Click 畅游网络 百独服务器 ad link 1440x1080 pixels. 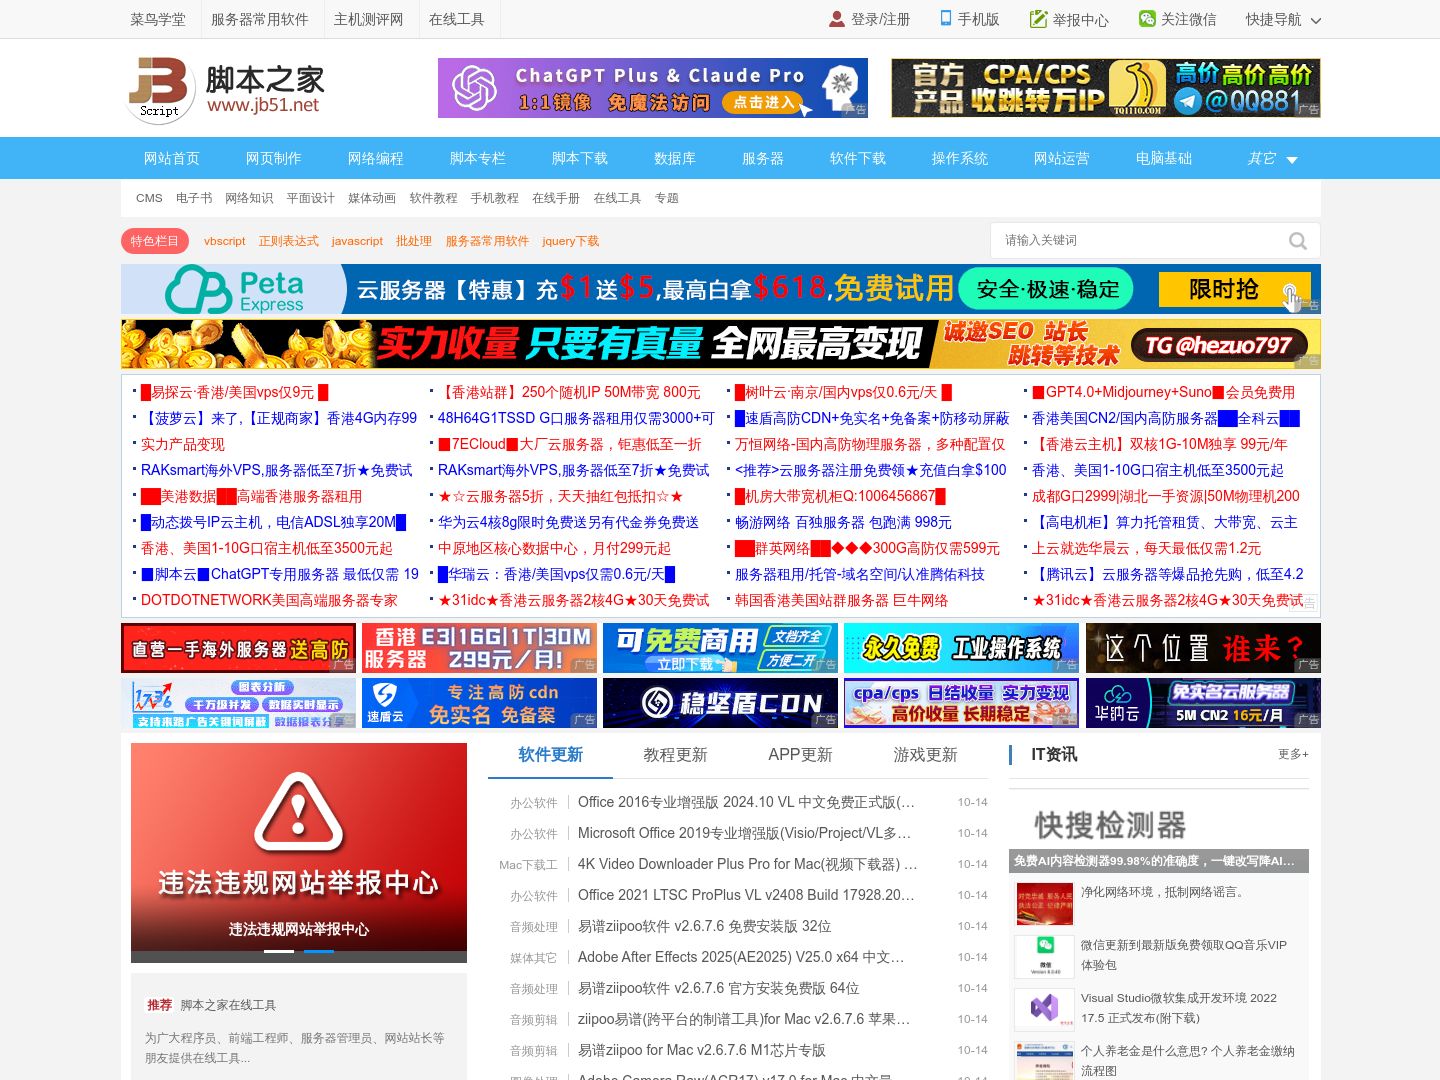843,522
